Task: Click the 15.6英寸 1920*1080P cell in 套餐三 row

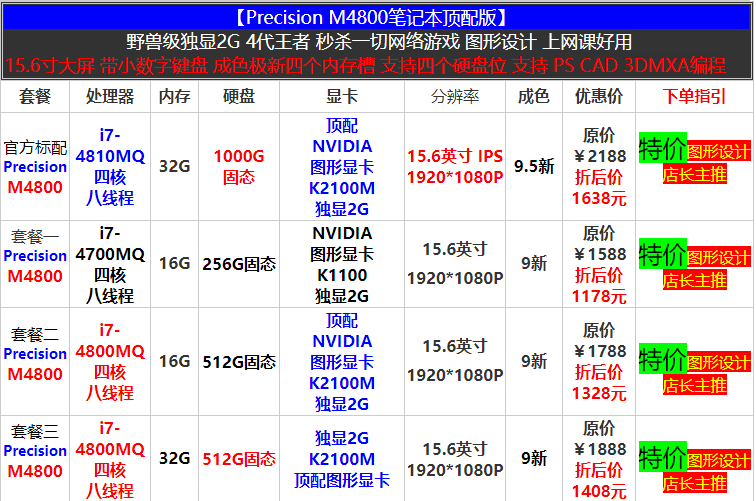Action: coord(455,459)
